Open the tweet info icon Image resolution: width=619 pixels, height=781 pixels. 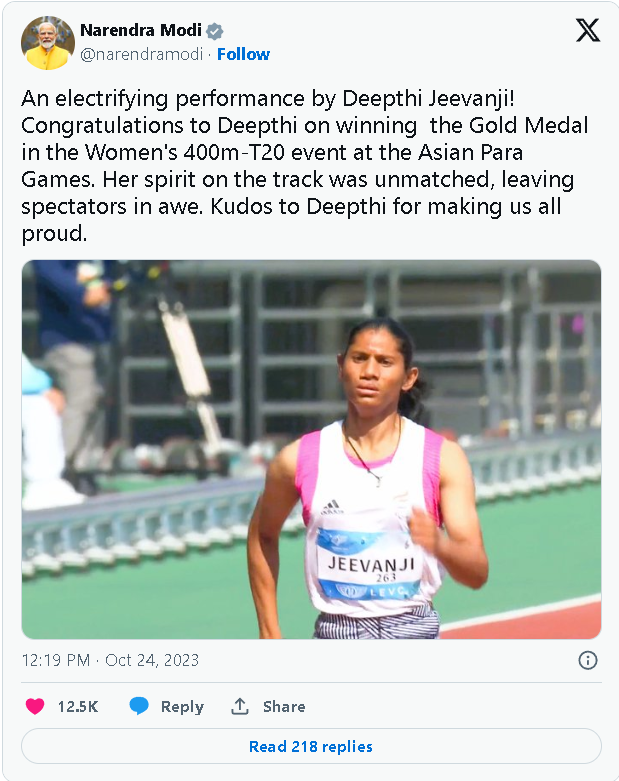pyautogui.click(x=588, y=660)
